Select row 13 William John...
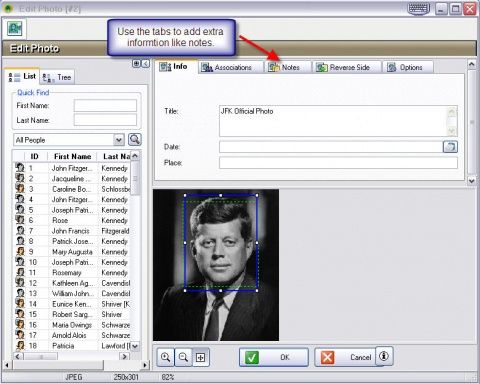480x384 pixels. click(72, 293)
